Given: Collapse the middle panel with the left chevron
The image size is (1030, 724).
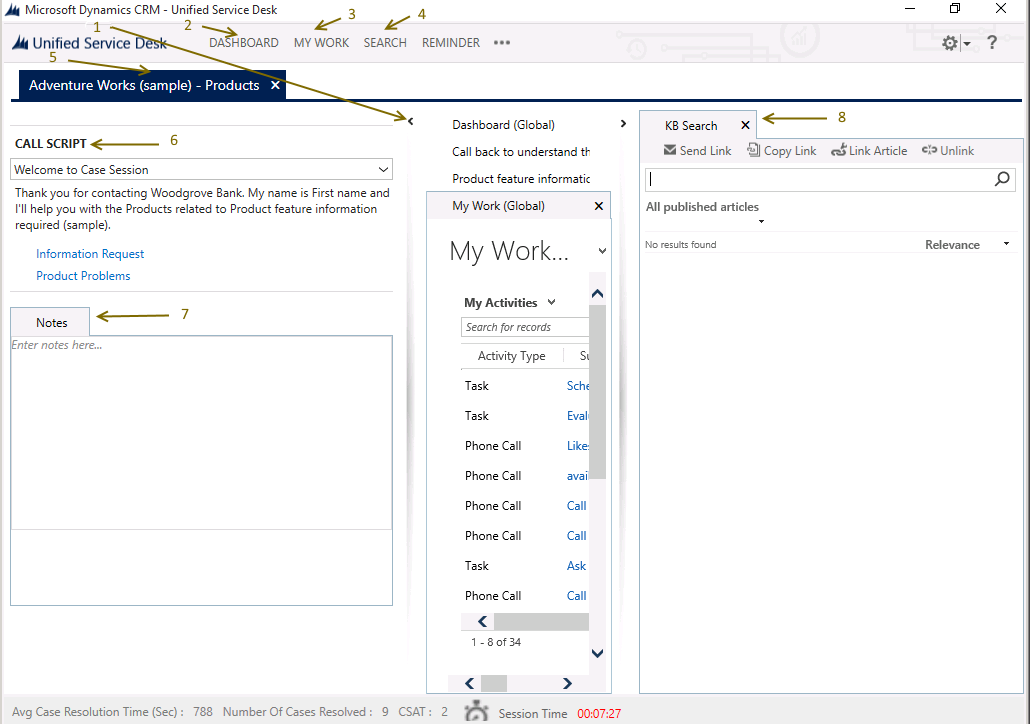Looking at the screenshot, I should pos(411,119).
